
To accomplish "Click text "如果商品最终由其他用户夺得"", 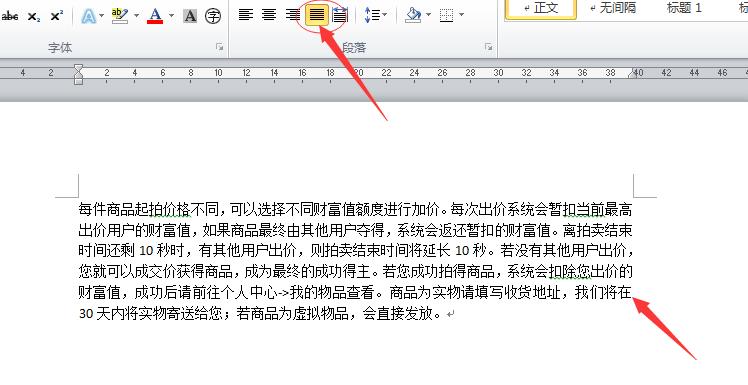I will click(293, 230).
